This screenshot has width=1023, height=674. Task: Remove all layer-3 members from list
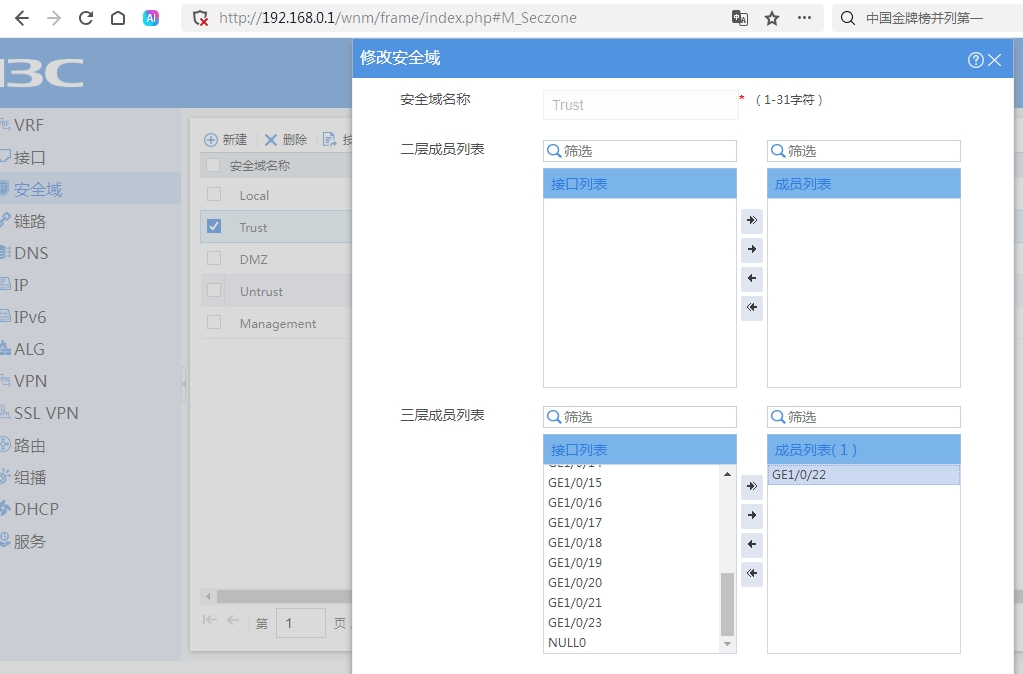click(752, 574)
